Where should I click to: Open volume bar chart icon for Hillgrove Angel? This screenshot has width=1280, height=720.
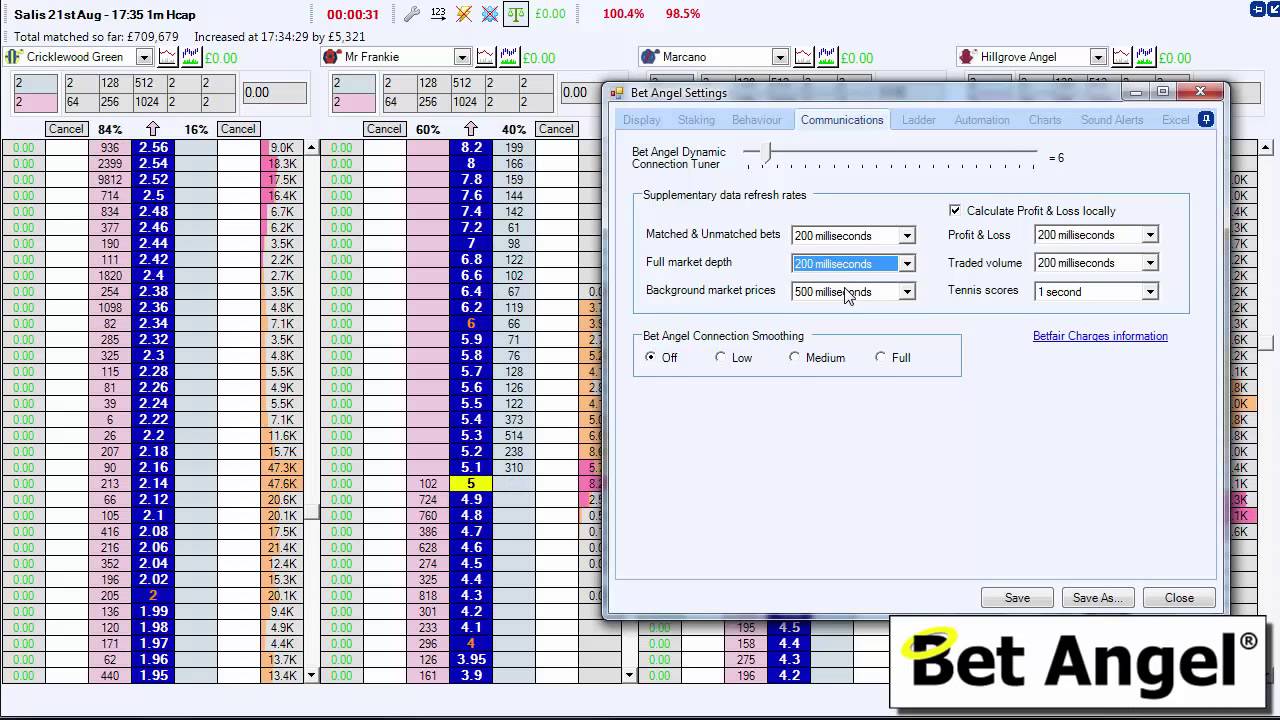1145,57
